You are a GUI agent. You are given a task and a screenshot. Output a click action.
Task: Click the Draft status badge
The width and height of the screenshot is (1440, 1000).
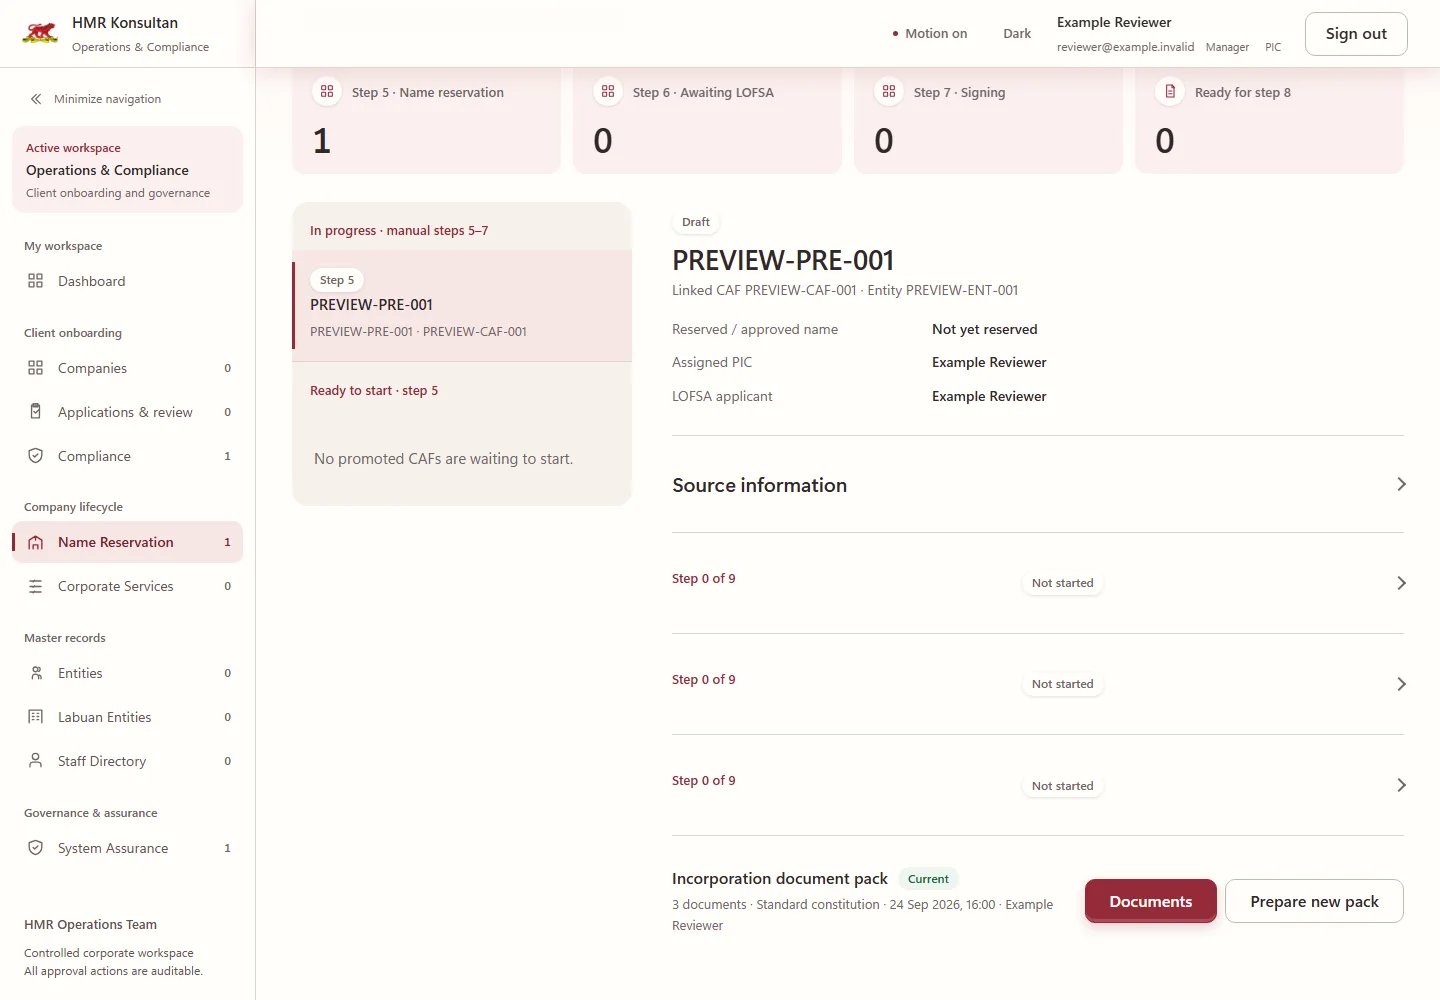(696, 222)
